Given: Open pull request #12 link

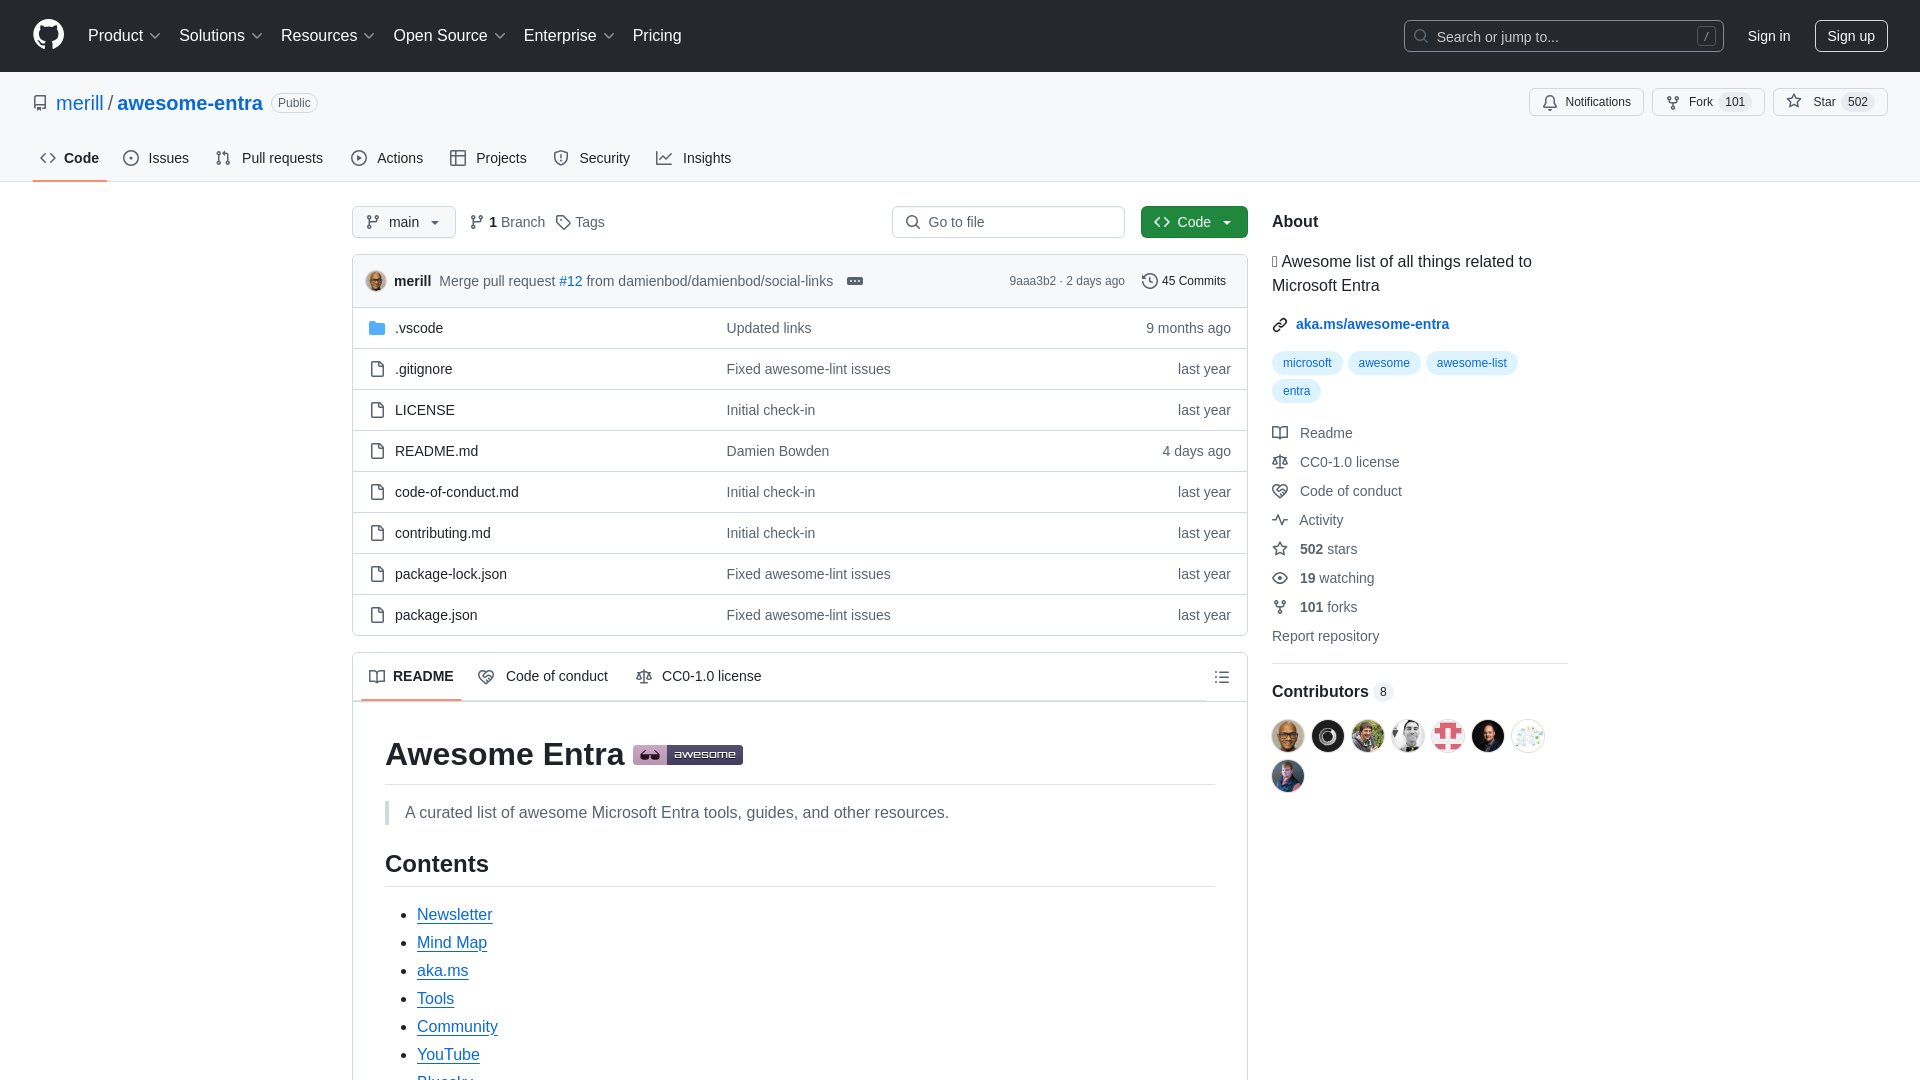Looking at the screenshot, I should [x=571, y=281].
